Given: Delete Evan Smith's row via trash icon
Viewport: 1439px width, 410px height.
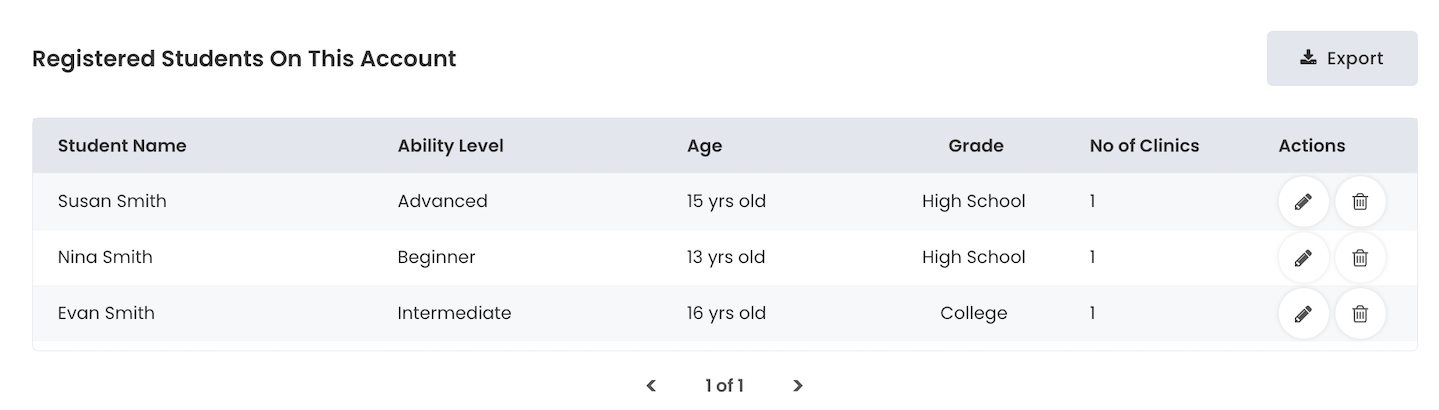Looking at the screenshot, I should tap(1360, 314).
